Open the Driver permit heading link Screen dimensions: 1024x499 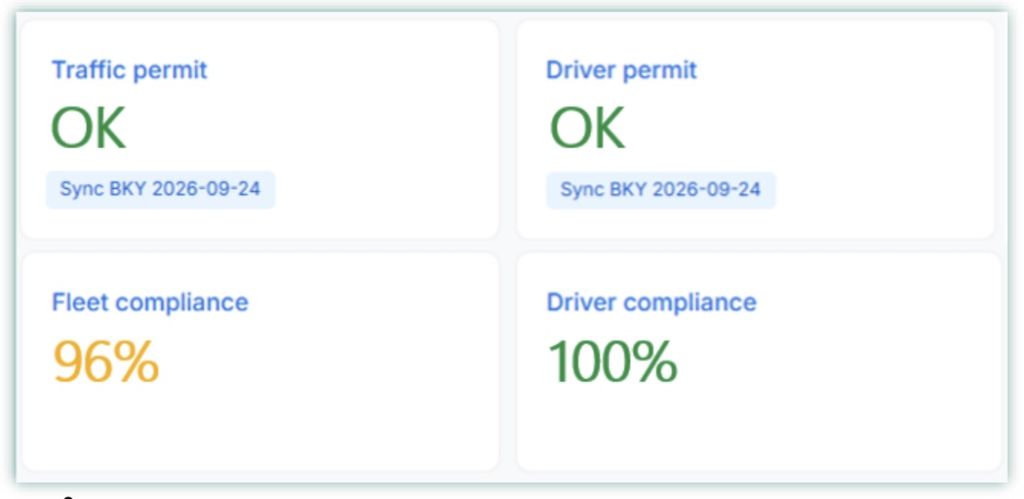622,70
